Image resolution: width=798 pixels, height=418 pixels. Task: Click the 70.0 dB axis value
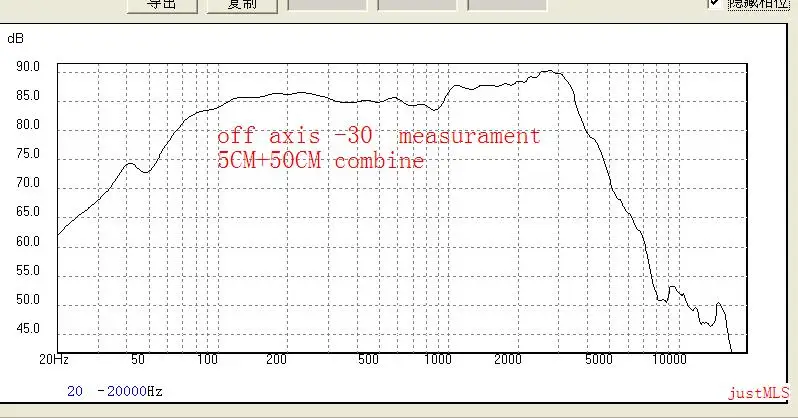tap(28, 182)
